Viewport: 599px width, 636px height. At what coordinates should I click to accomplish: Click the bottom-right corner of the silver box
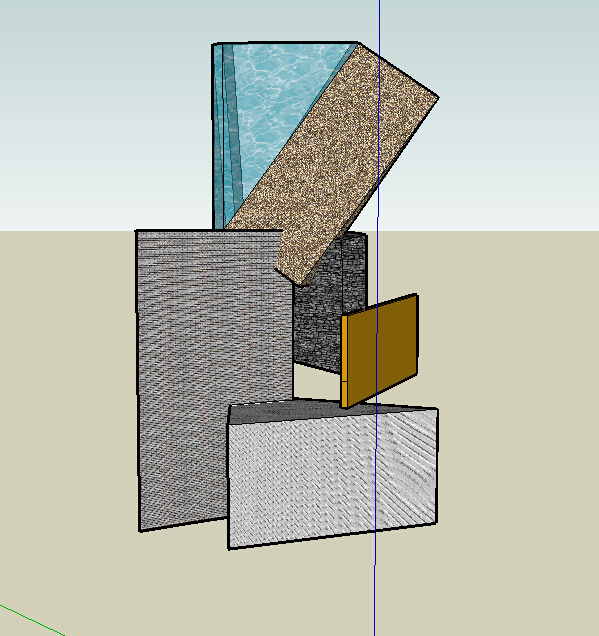coord(436,523)
